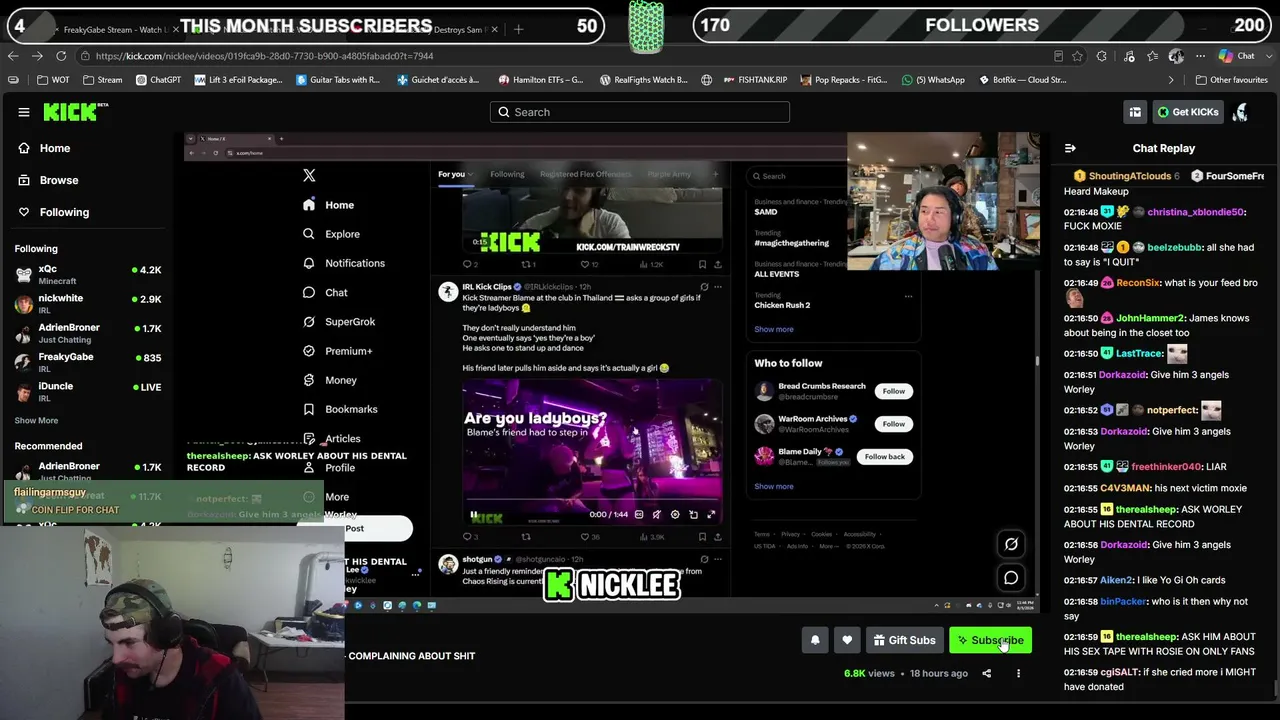This screenshot has width=1280, height=720.
Task: Click the Kick search field
Action: tap(640, 112)
